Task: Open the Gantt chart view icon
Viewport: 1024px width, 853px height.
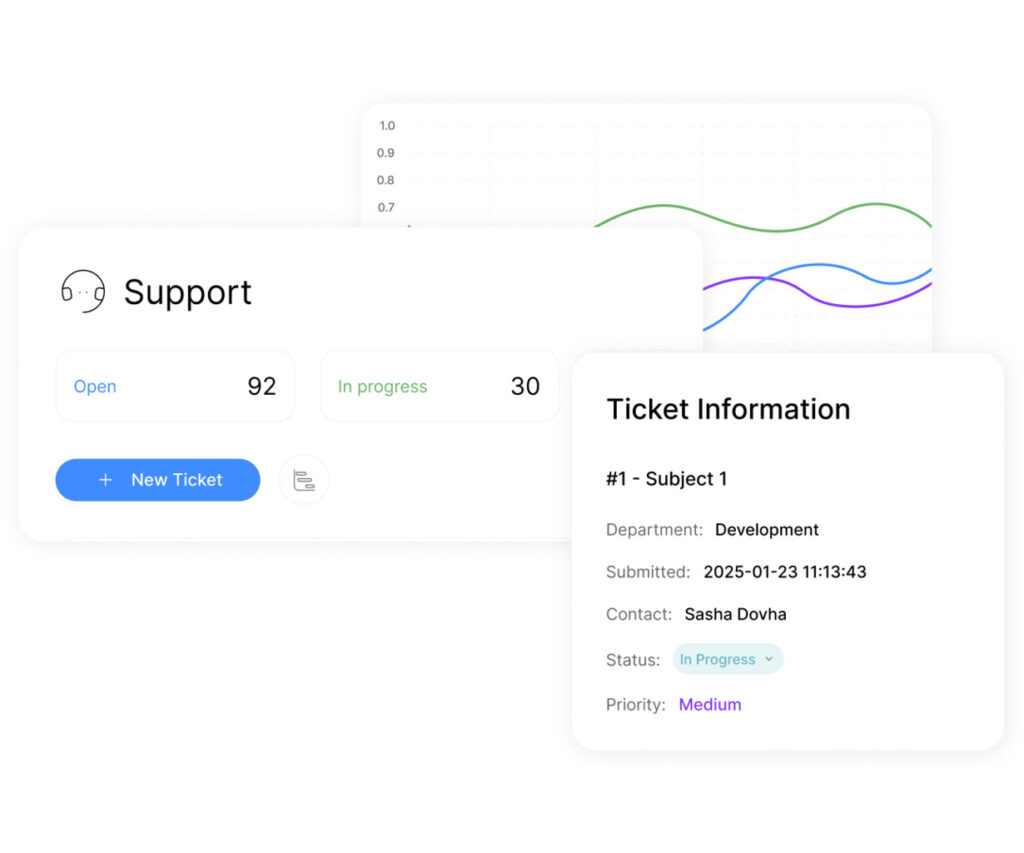Action: (x=304, y=480)
